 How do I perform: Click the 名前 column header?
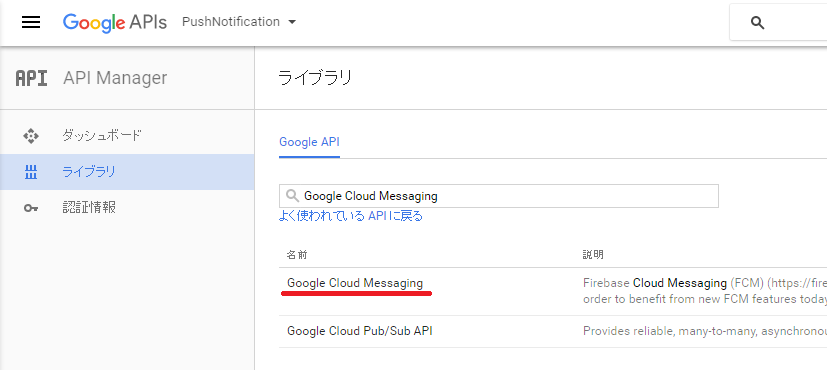(297, 255)
